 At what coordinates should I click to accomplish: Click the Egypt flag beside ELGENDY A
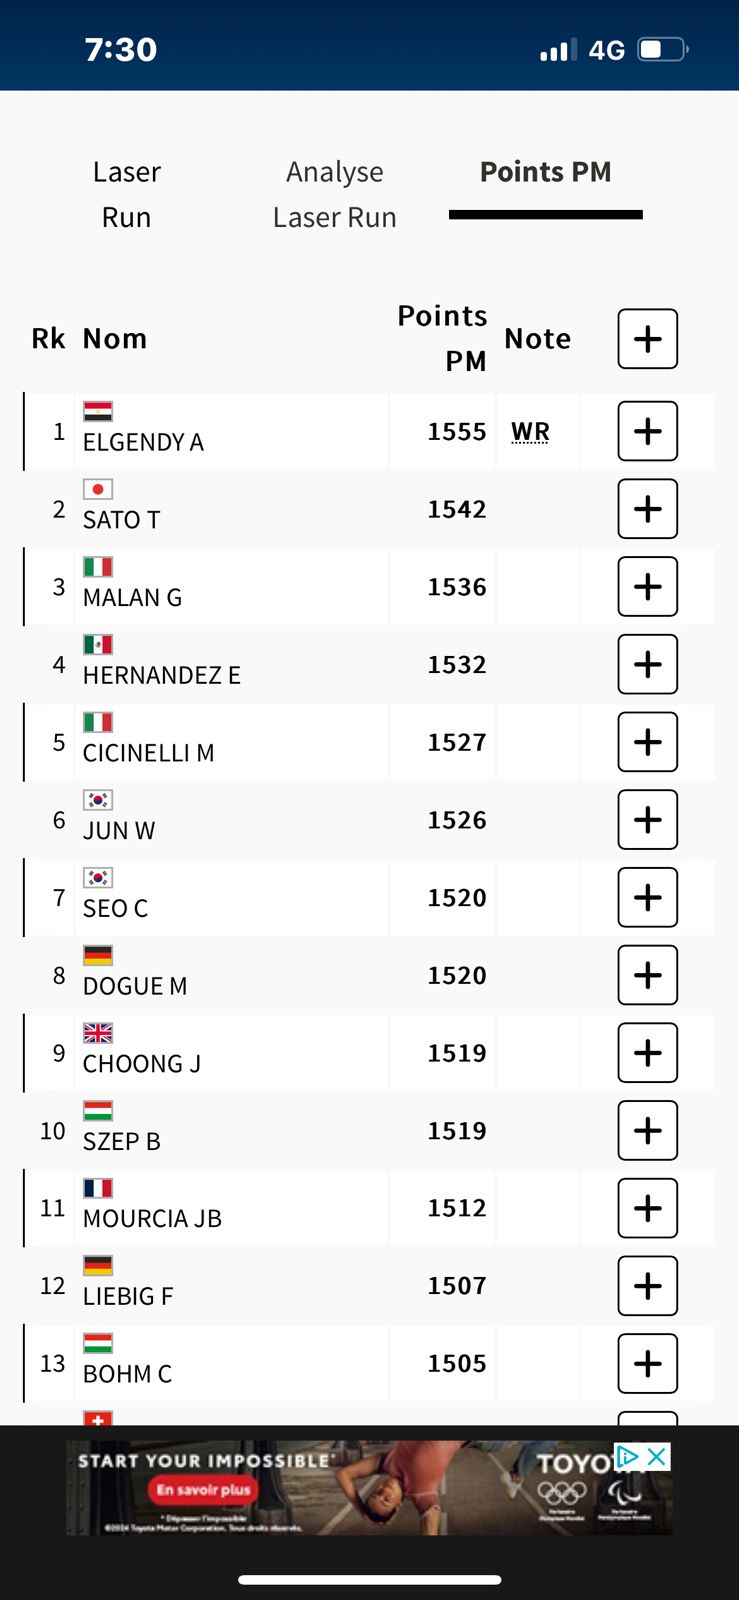pyautogui.click(x=98, y=411)
